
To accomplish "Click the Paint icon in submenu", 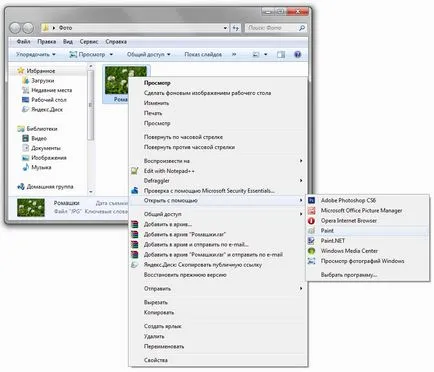I will click(x=311, y=231).
